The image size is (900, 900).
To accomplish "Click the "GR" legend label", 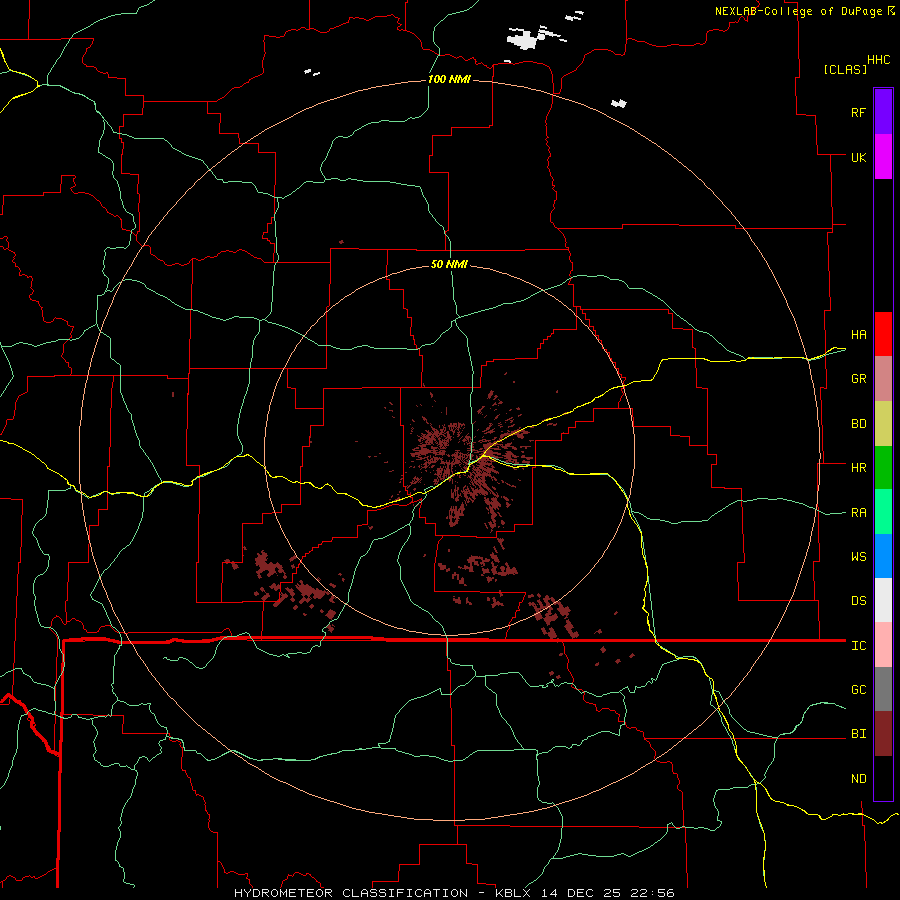I will (x=858, y=379).
